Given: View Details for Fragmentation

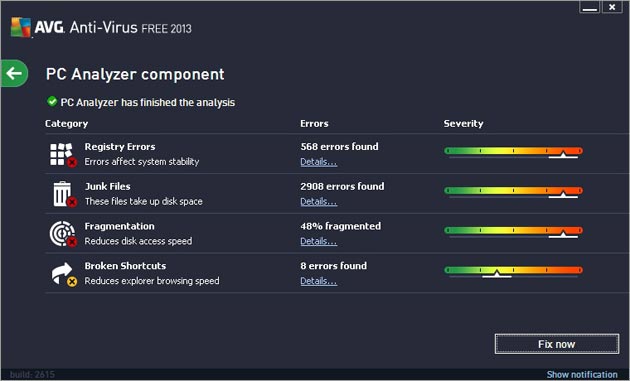Looking at the screenshot, I should 319,242.
